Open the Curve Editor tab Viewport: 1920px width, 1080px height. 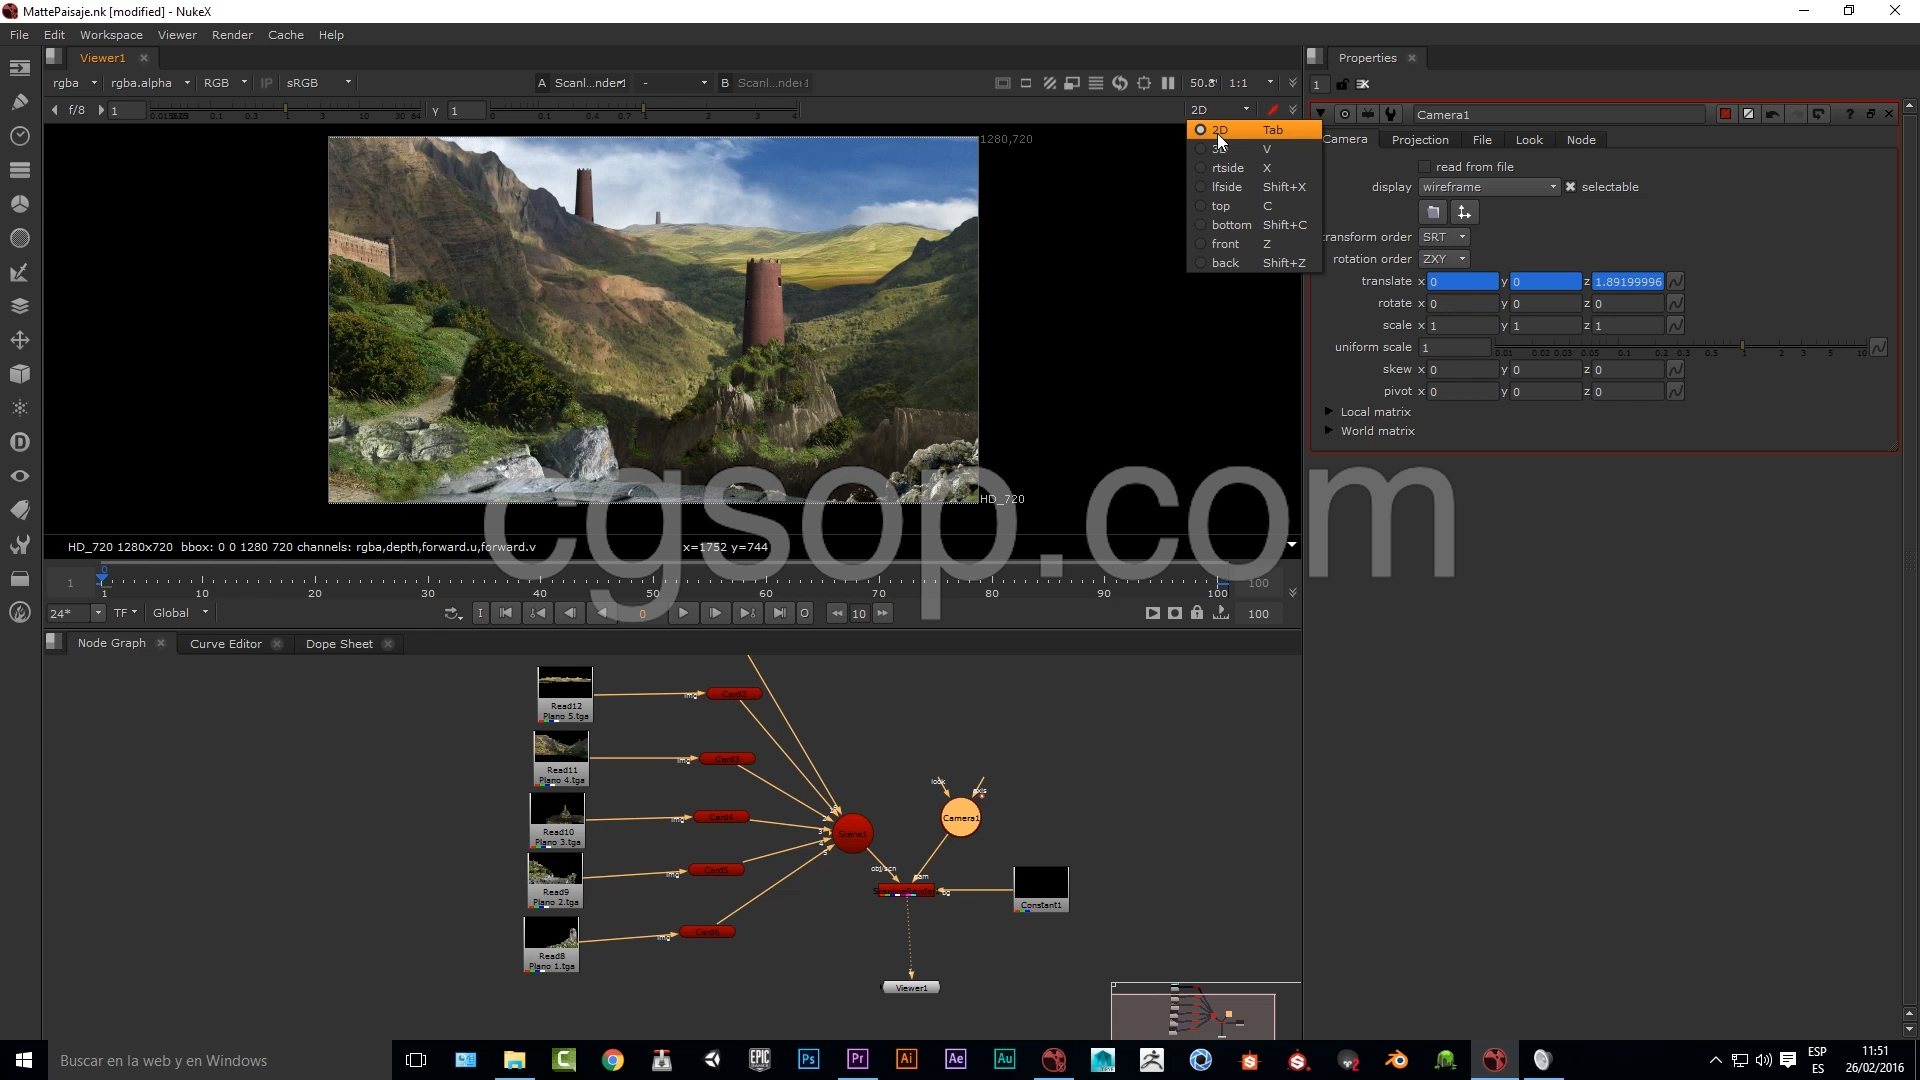coord(225,644)
